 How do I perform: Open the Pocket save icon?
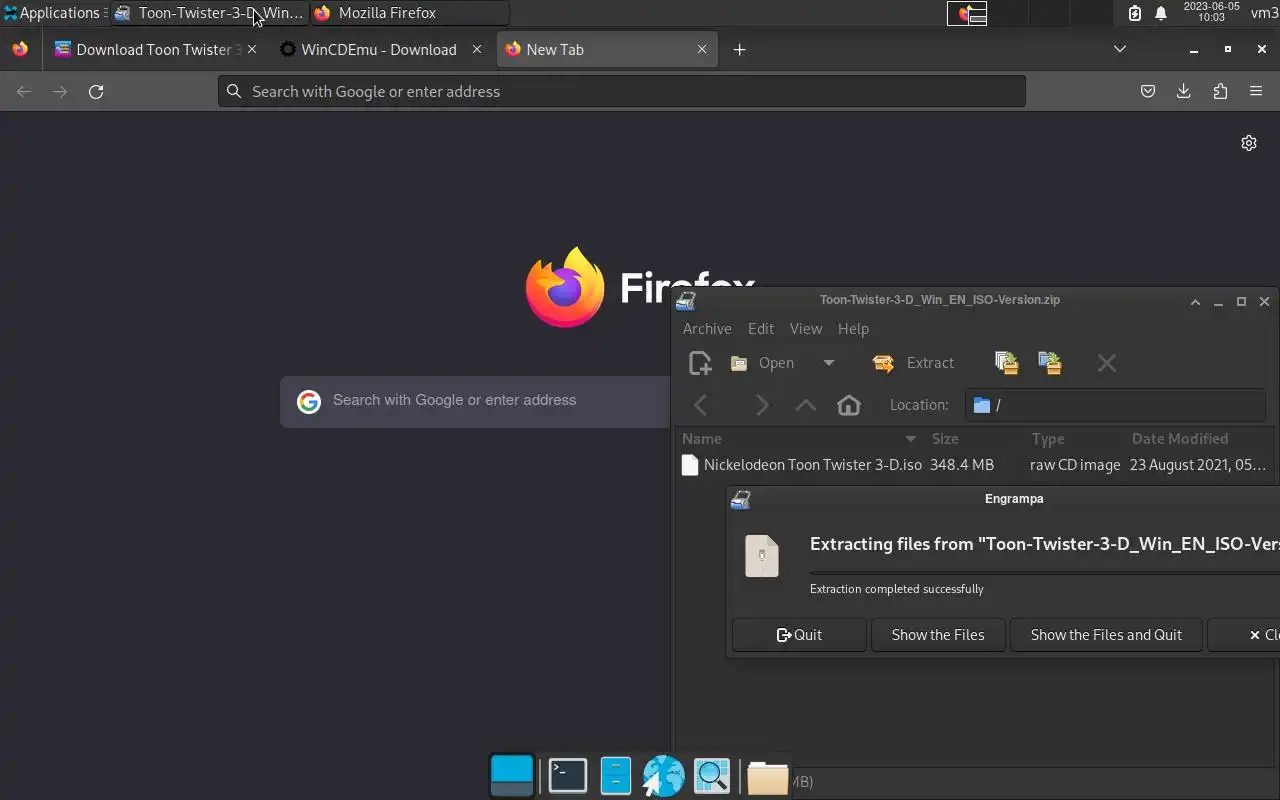(x=1148, y=91)
